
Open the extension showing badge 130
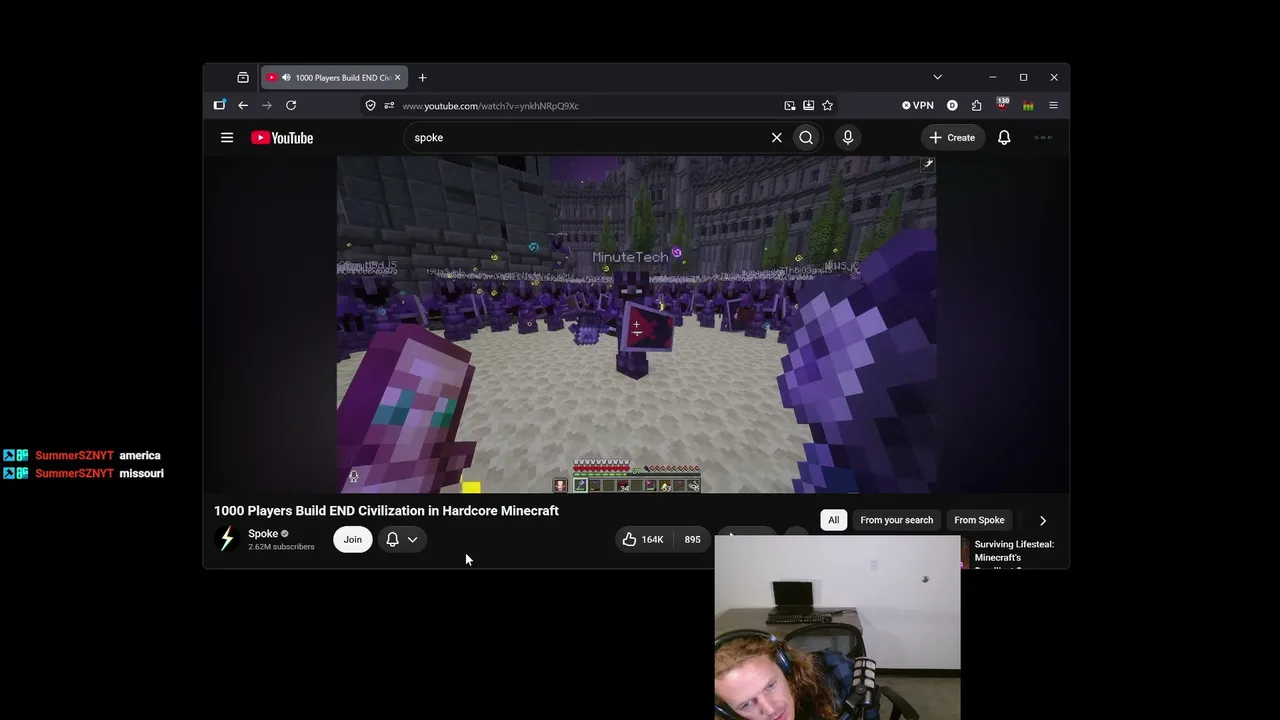1002,104
